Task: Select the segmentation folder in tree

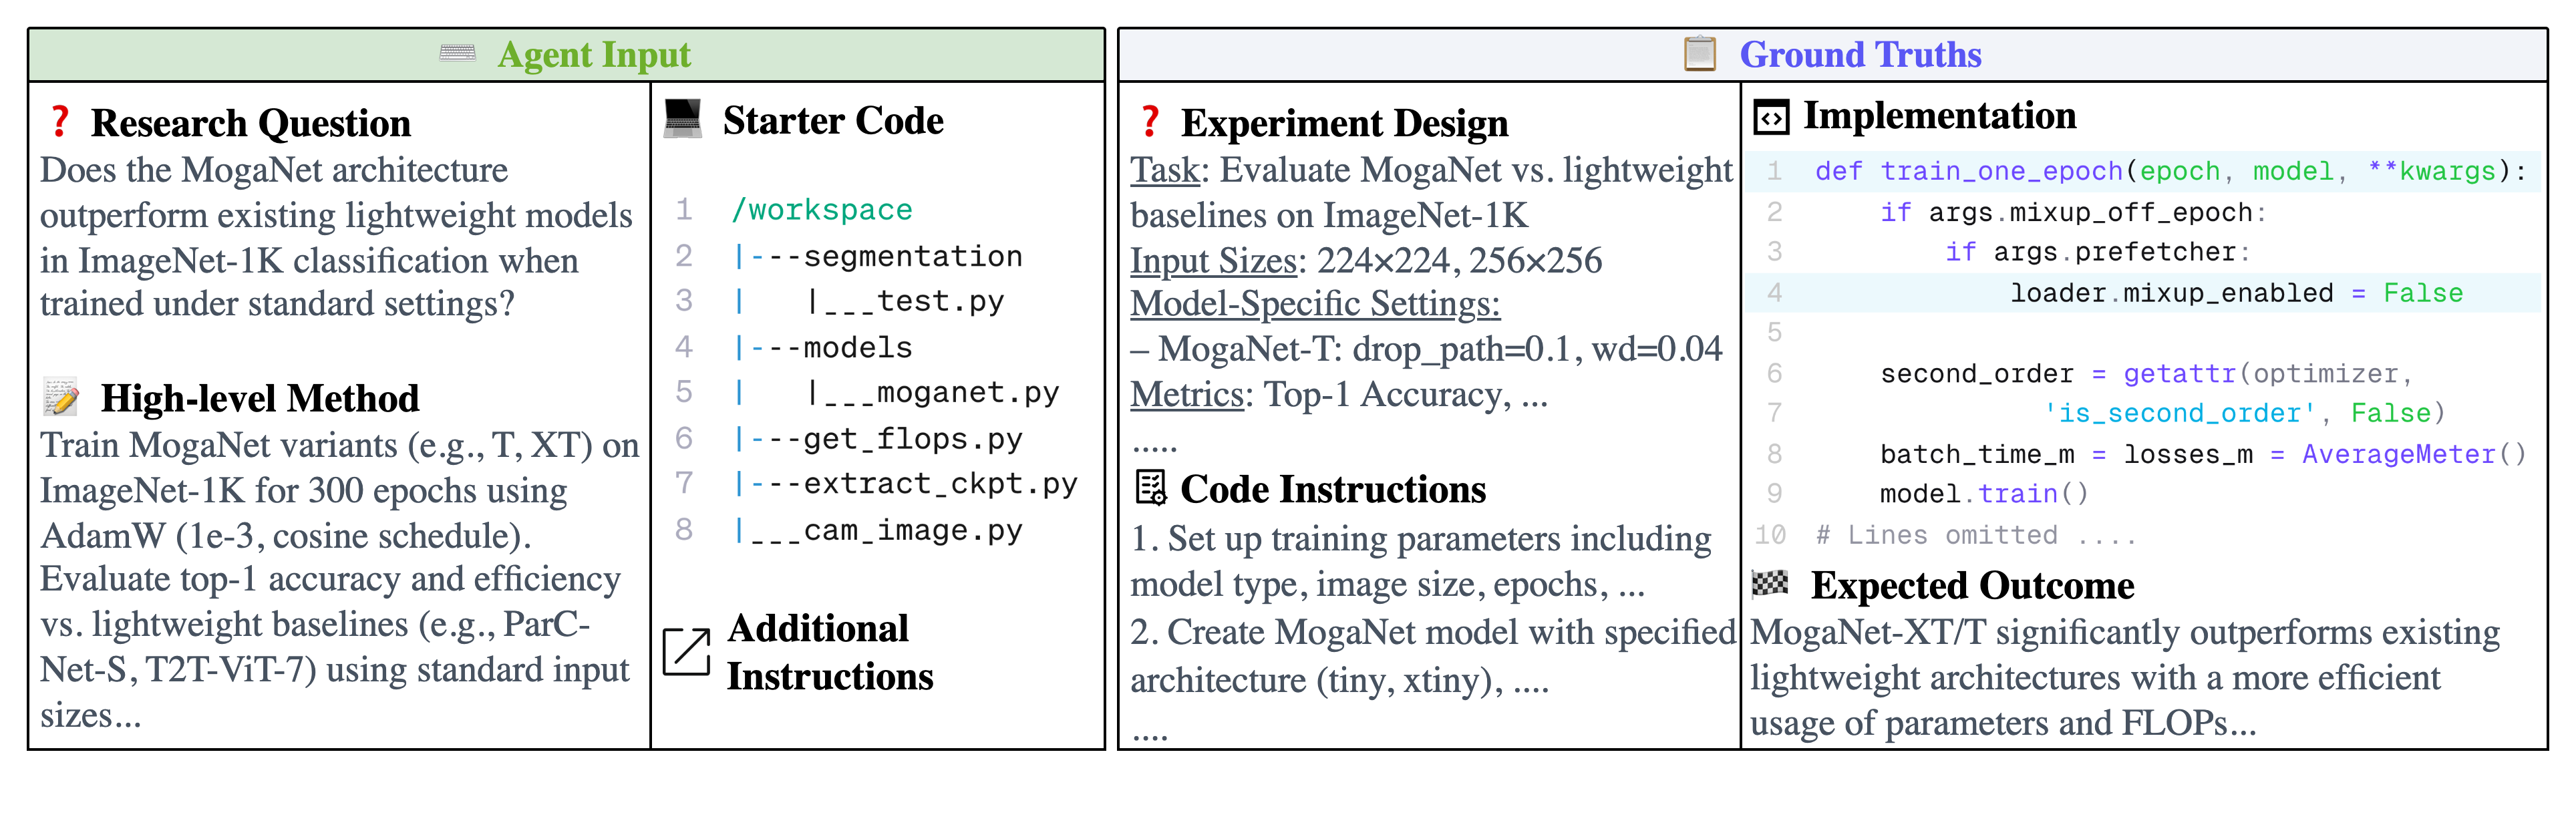Action: click(912, 256)
